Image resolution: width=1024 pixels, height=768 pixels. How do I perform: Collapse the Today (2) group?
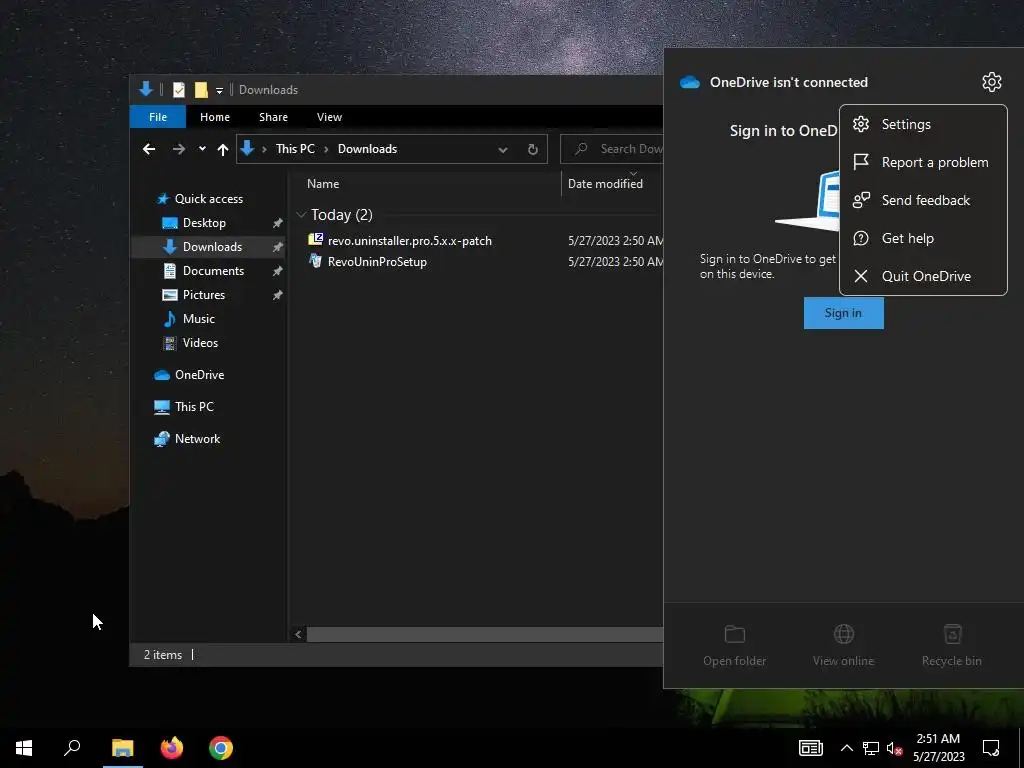point(301,215)
